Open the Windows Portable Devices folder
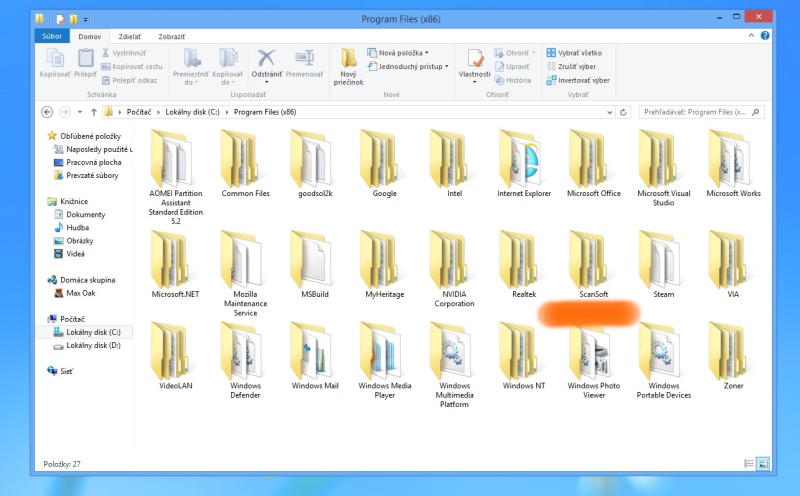Image resolution: width=800 pixels, height=496 pixels. click(663, 360)
